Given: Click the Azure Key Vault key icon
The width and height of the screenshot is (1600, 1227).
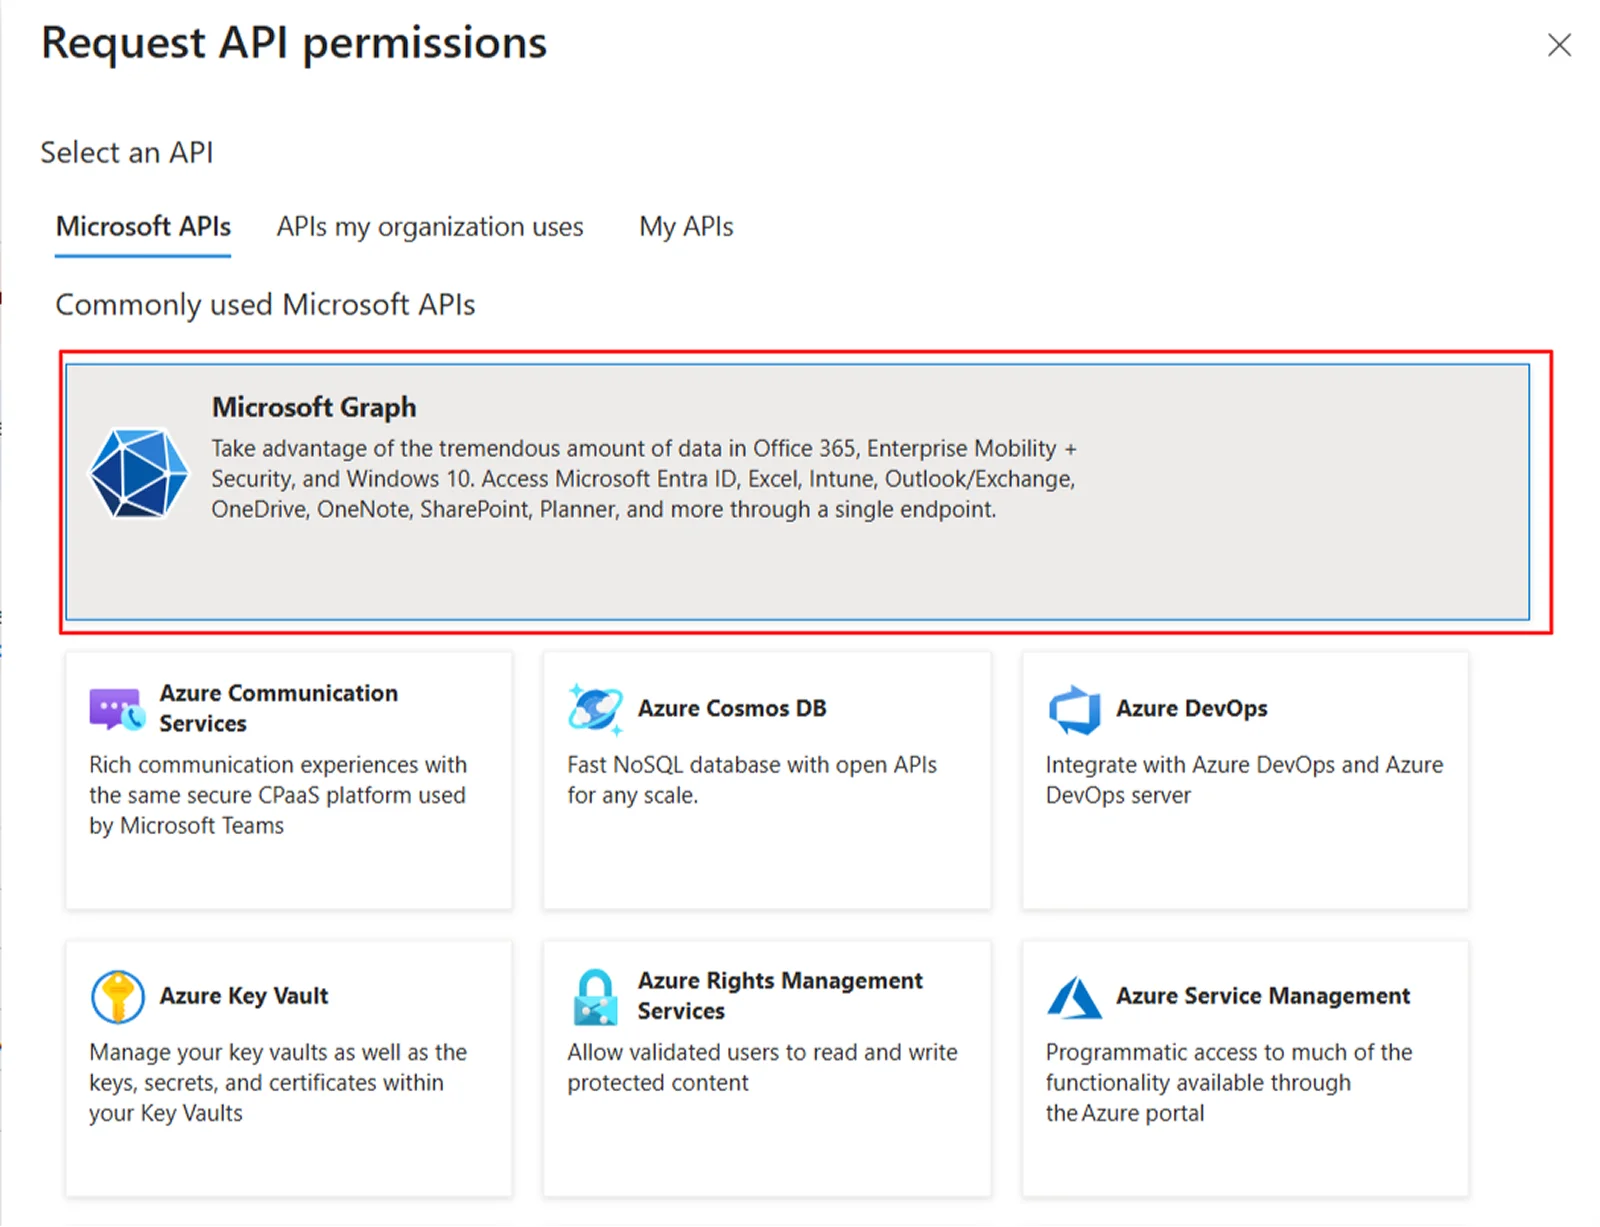Looking at the screenshot, I should coord(117,995).
